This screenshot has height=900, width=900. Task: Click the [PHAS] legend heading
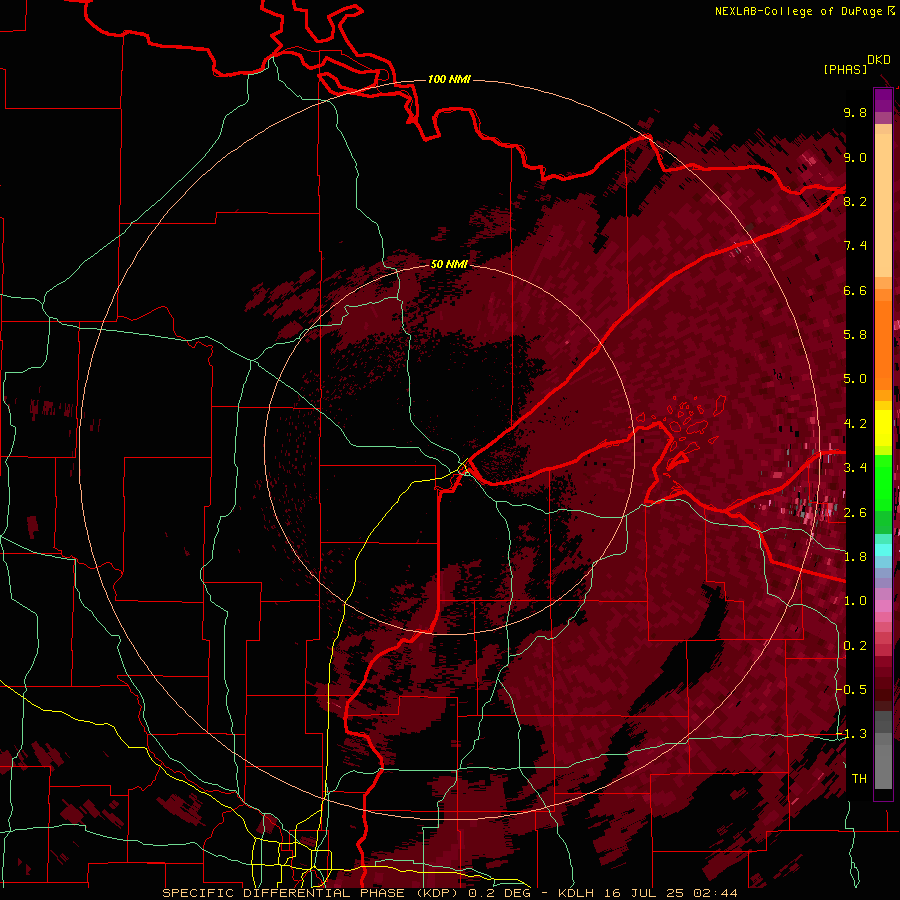(845, 70)
